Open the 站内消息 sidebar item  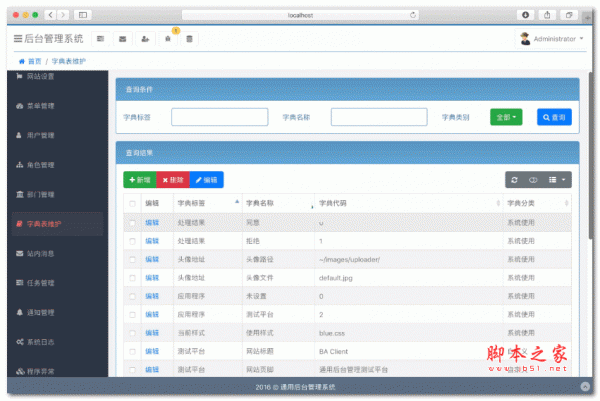(x=57, y=253)
